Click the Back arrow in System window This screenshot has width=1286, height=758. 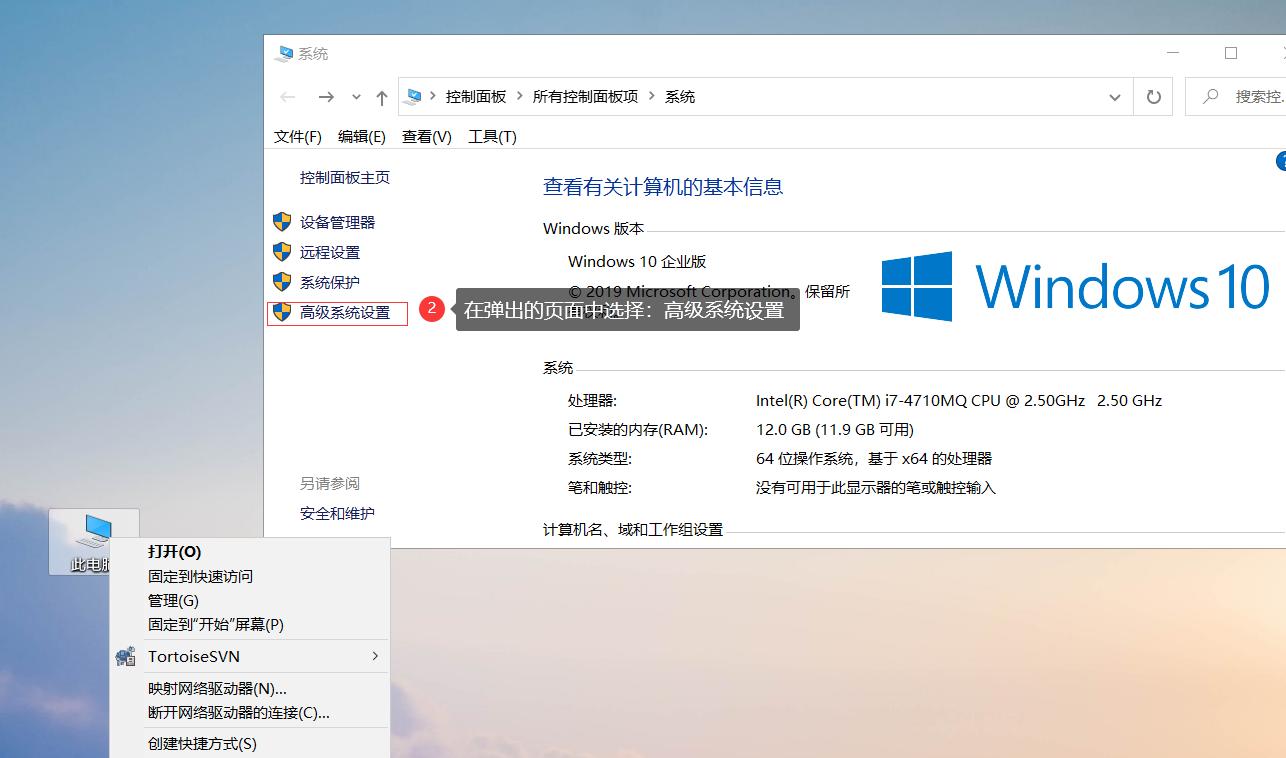pyautogui.click(x=288, y=97)
